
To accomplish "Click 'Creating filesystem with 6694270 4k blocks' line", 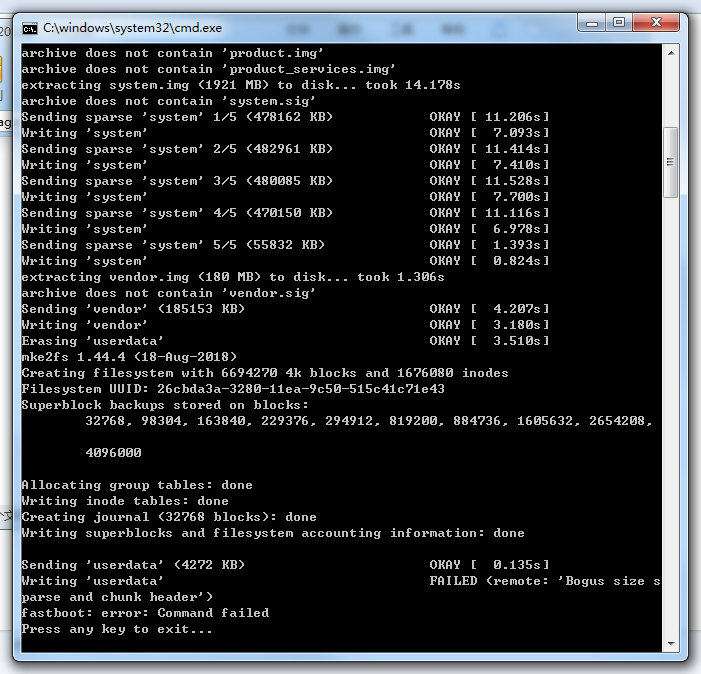I will [265, 373].
